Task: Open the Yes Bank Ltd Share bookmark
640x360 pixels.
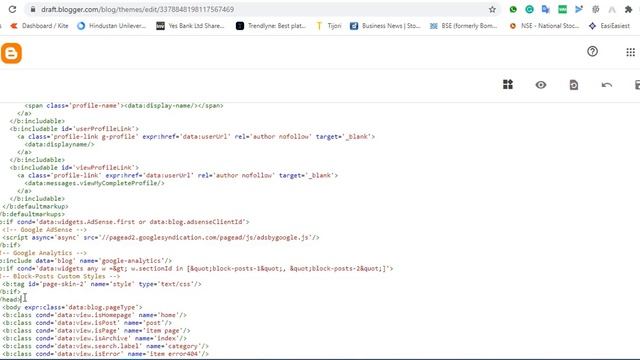Action: click(190, 26)
